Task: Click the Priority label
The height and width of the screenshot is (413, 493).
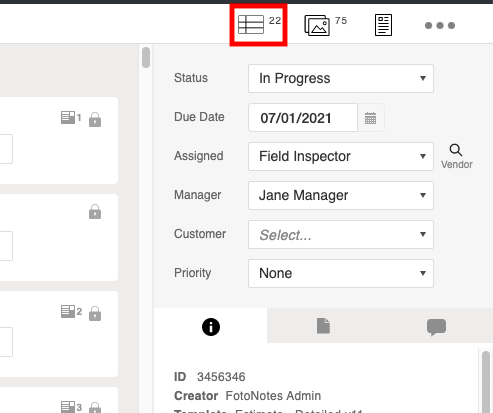Action: pyautogui.click(x=192, y=273)
